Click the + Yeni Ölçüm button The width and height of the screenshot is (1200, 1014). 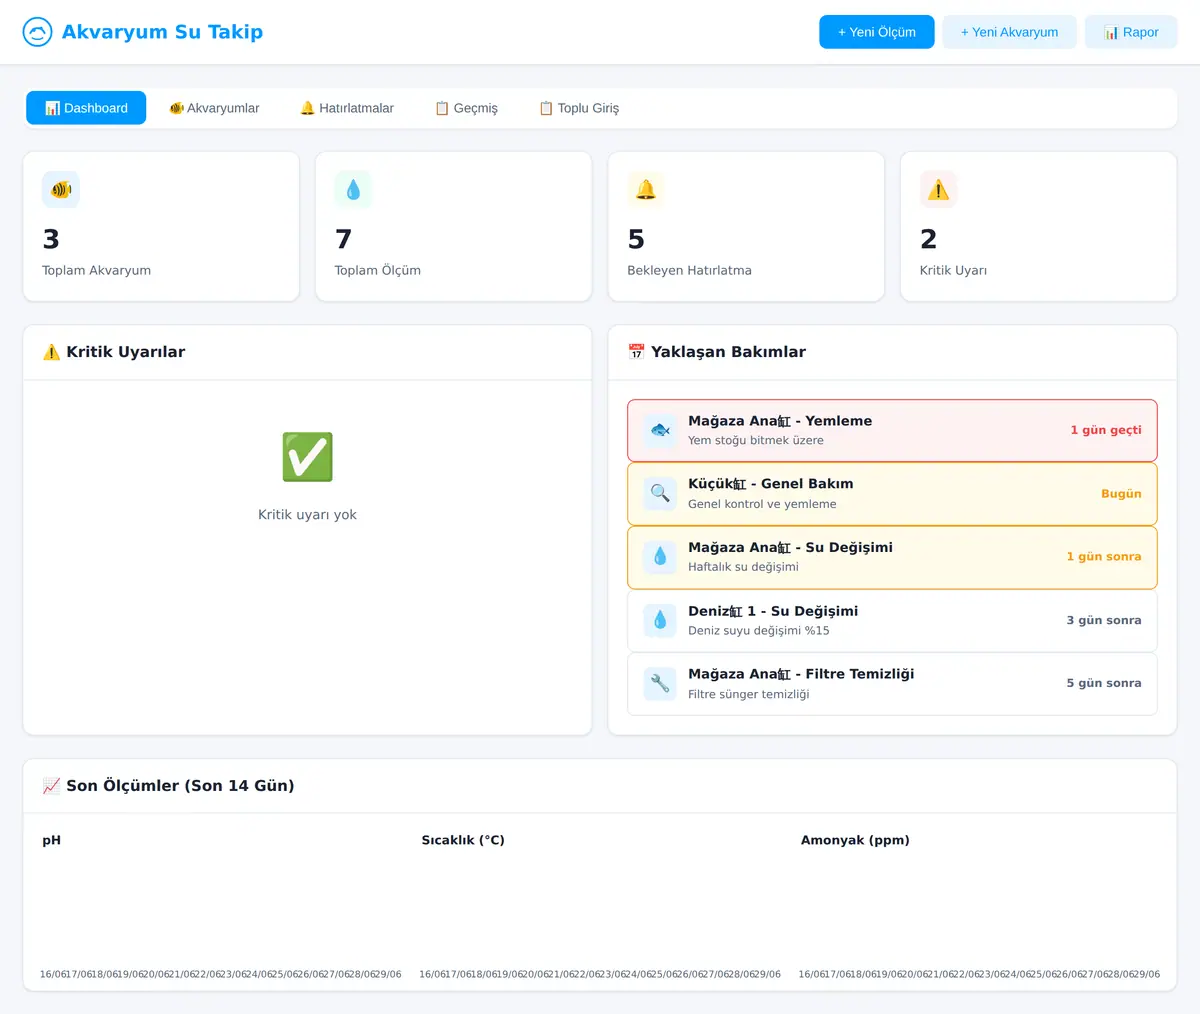click(x=877, y=32)
